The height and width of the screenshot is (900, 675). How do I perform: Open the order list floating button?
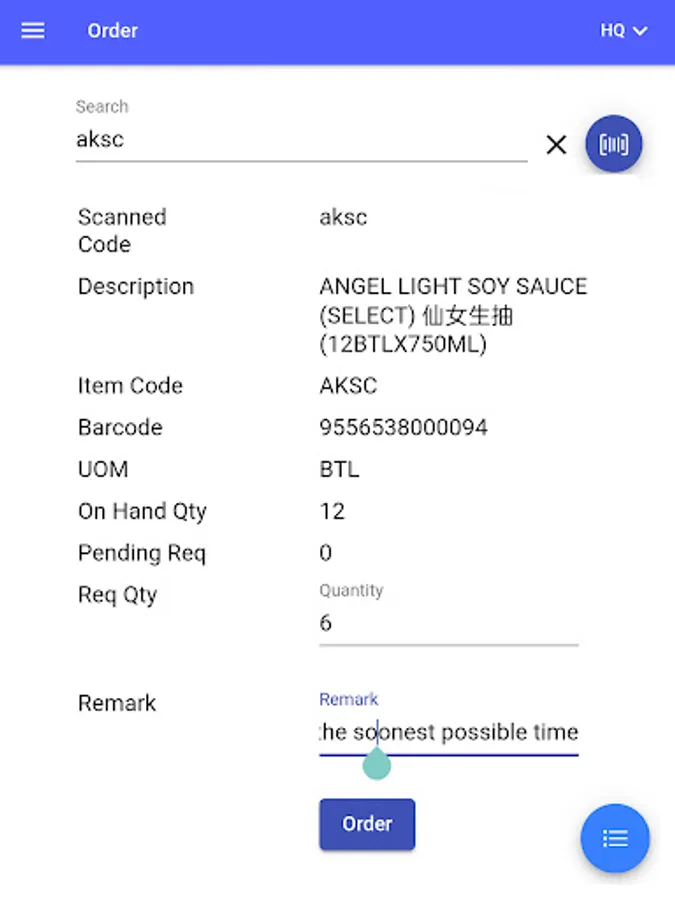pyautogui.click(x=615, y=838)
